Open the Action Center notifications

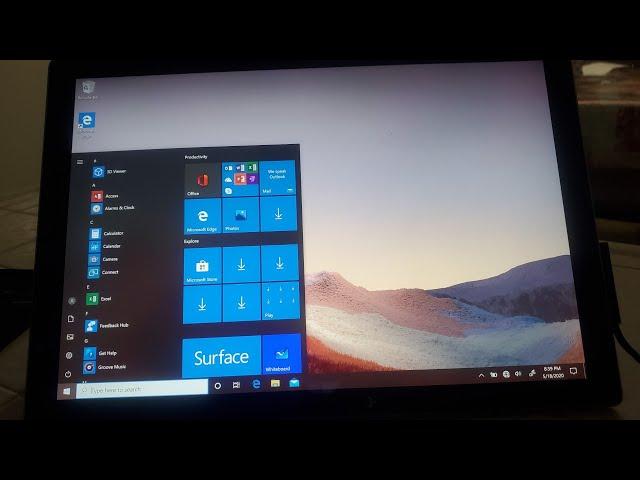coord(574,371)
